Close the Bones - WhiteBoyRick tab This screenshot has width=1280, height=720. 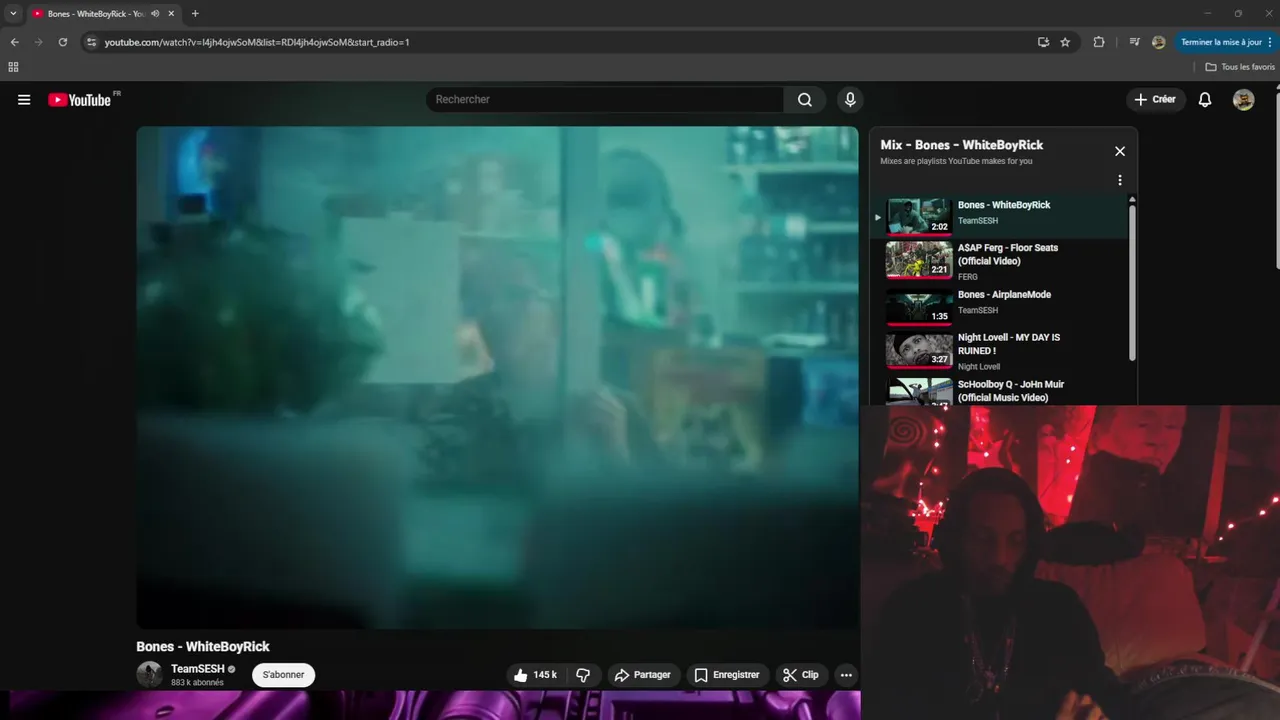point(171,14)
